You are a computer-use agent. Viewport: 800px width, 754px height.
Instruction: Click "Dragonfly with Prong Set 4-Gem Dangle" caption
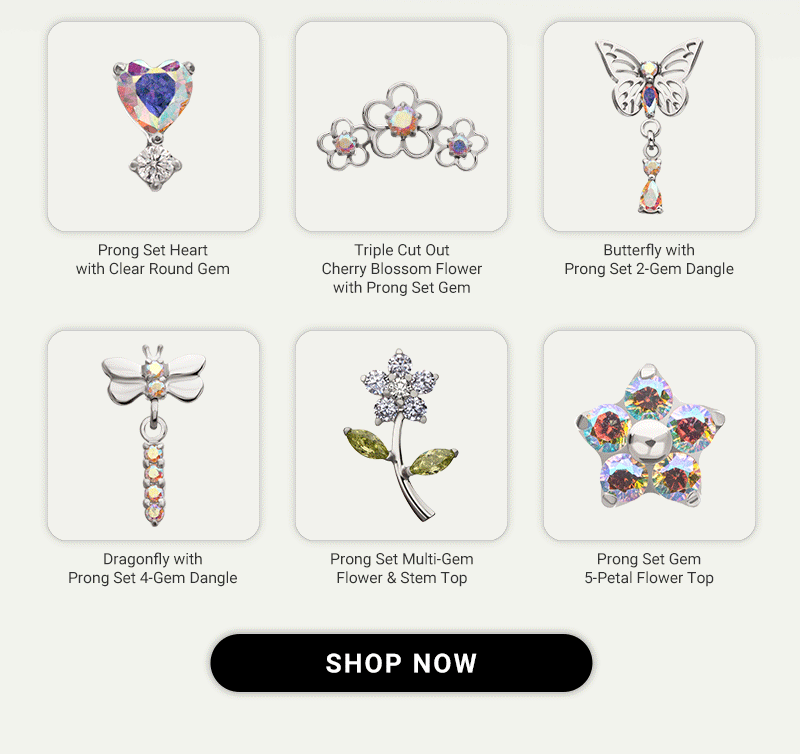(153, 568)
